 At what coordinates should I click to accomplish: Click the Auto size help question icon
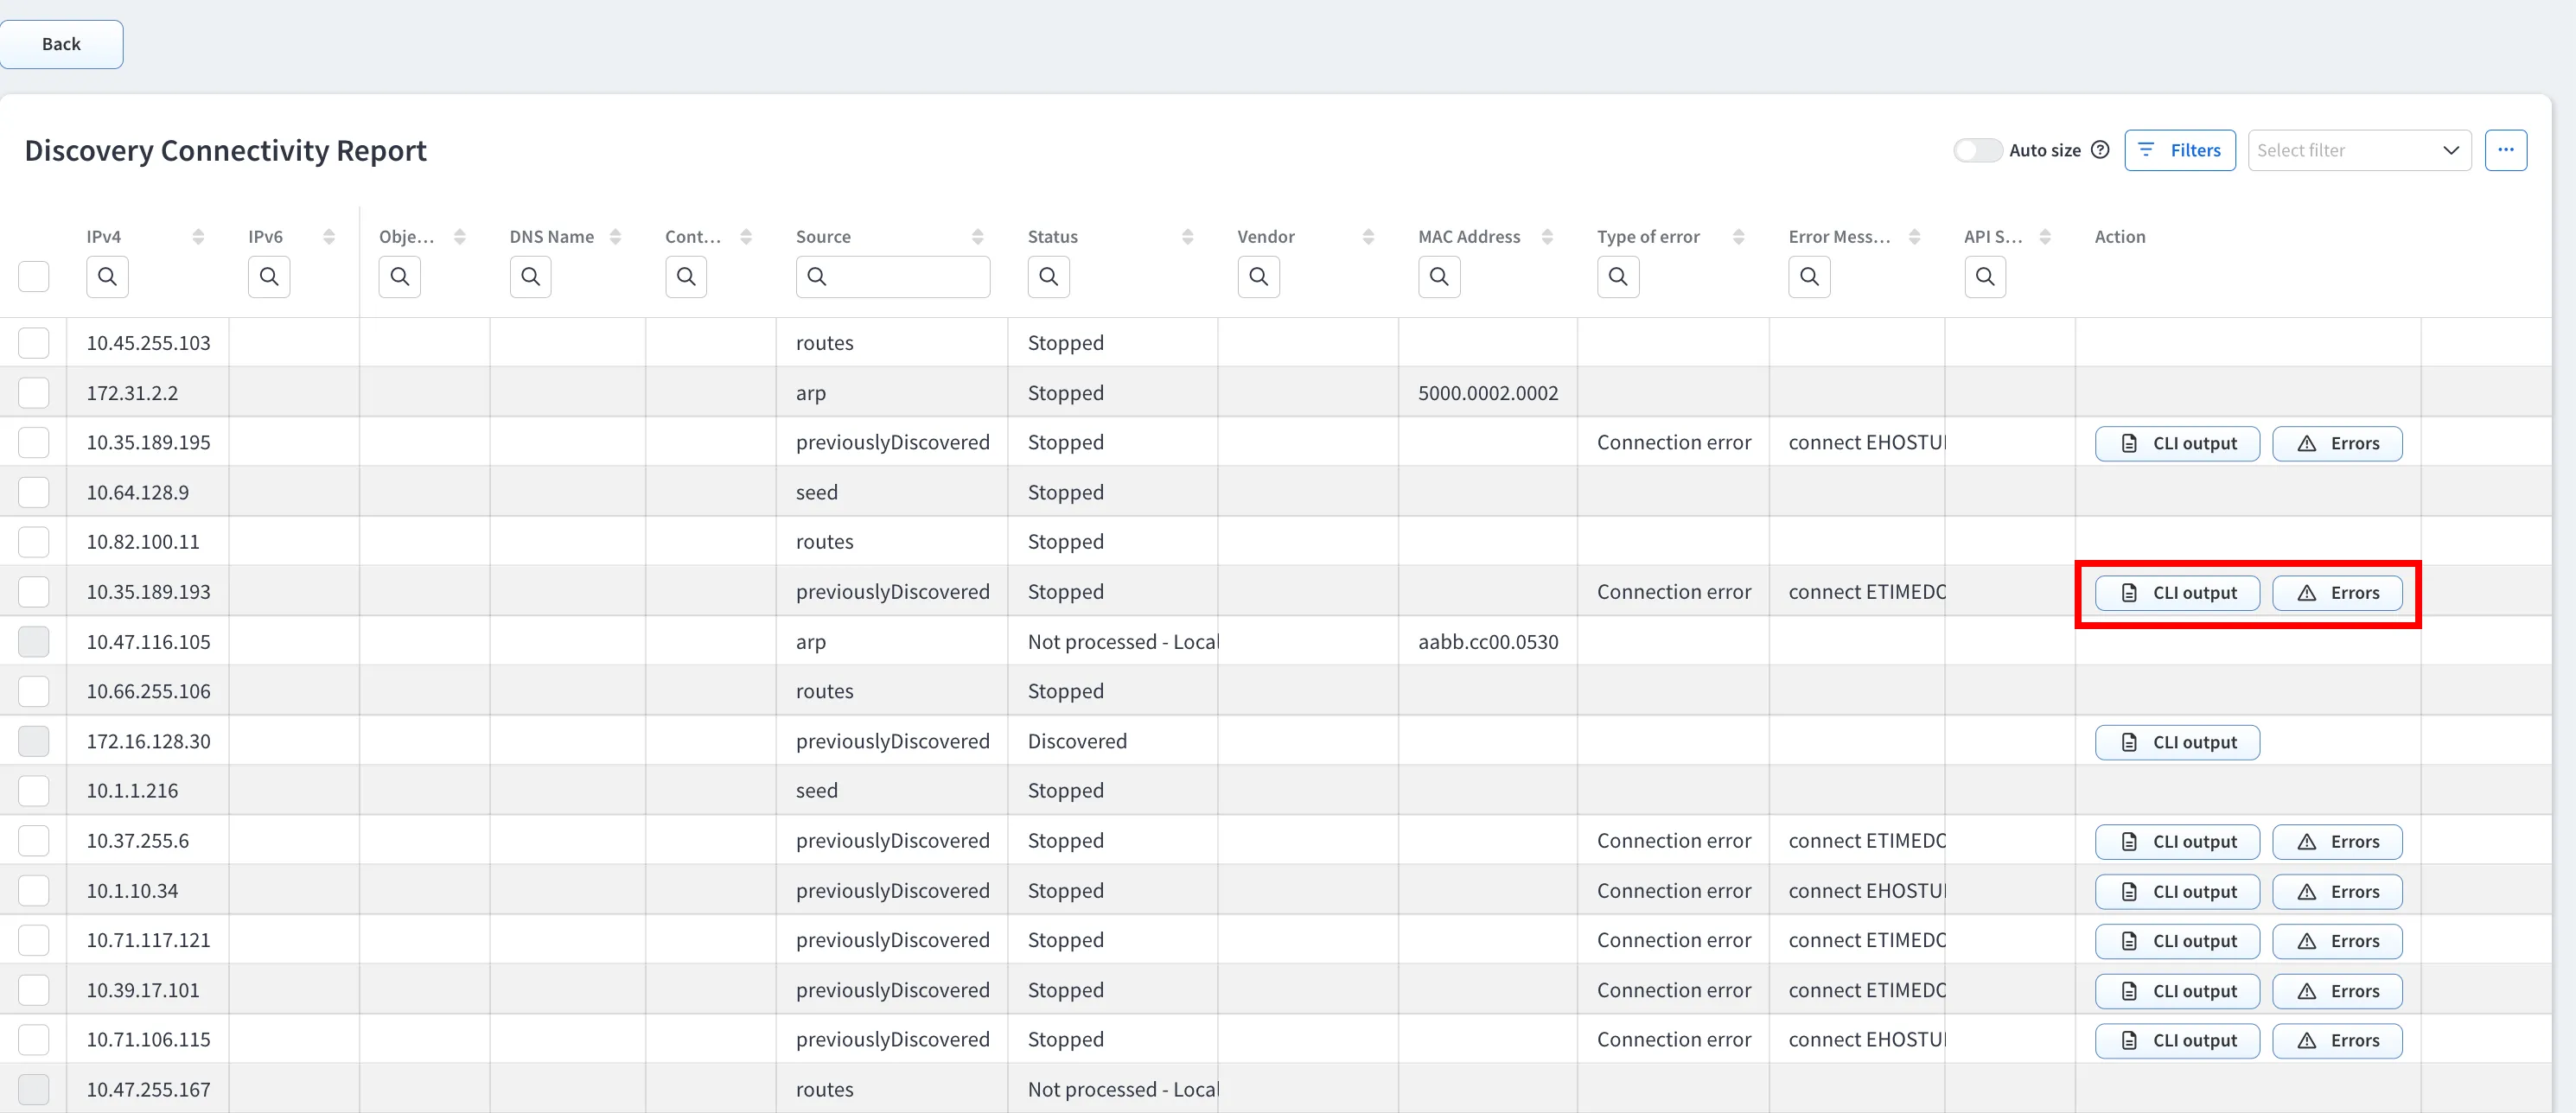click(x=2100, y=150)
